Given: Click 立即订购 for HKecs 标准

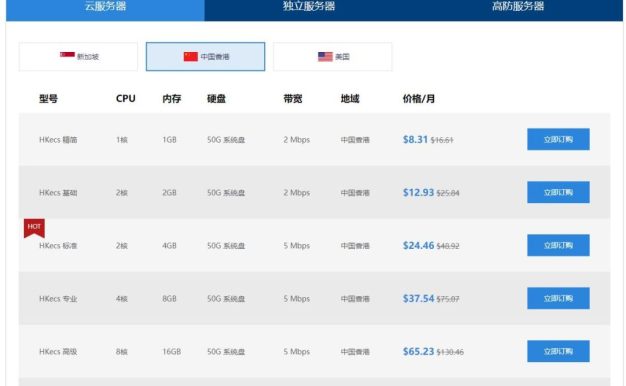Looking at the screenshot, I should [558, 245].
